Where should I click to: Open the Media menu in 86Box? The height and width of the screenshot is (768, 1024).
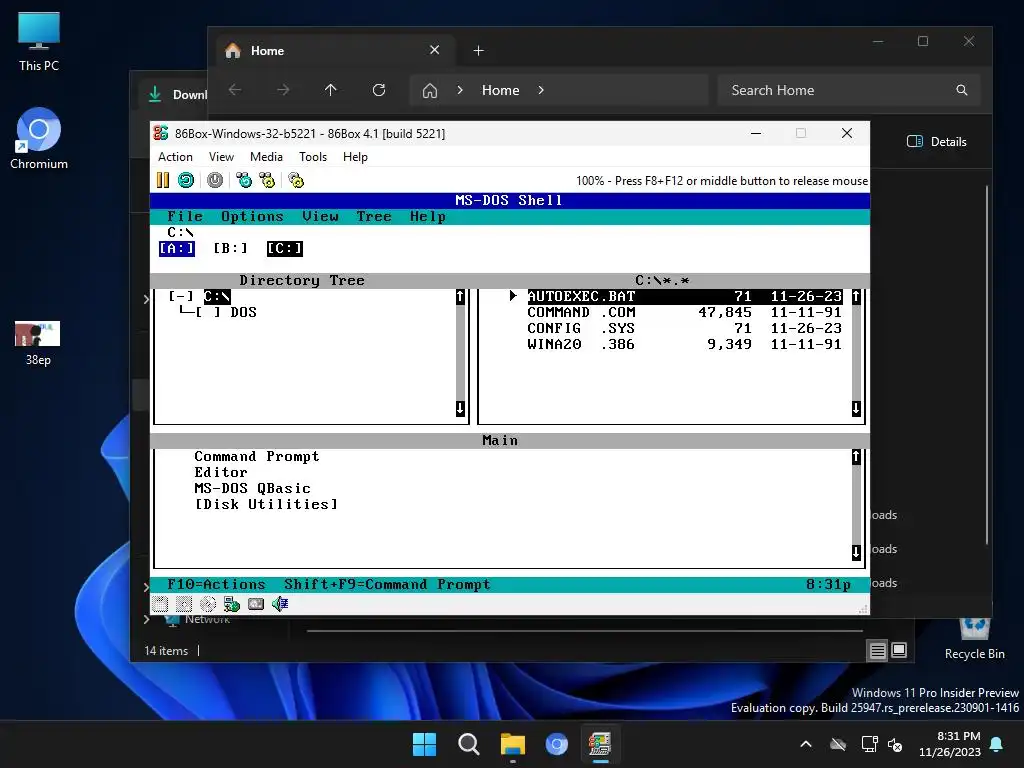(x=266, y=157)
